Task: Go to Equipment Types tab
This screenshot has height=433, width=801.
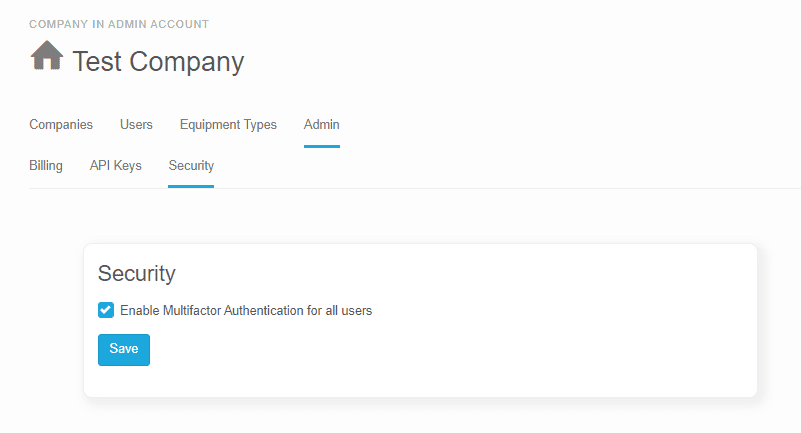Action: pyautogui.click(x=228, y=125)
